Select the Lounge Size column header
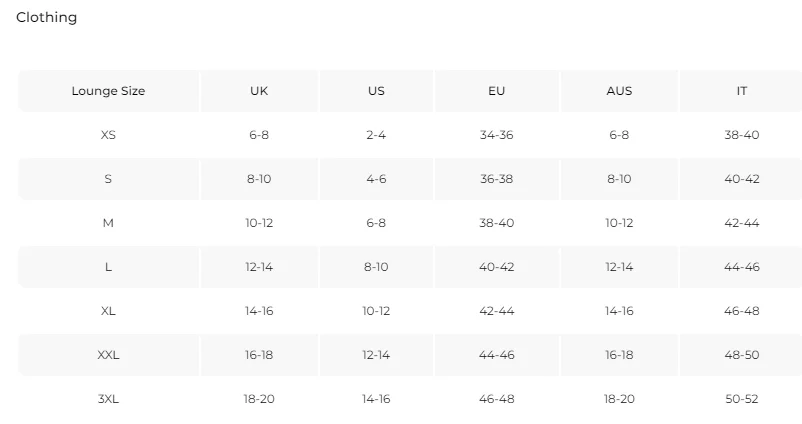802x424 pixels. pos(108,91)
